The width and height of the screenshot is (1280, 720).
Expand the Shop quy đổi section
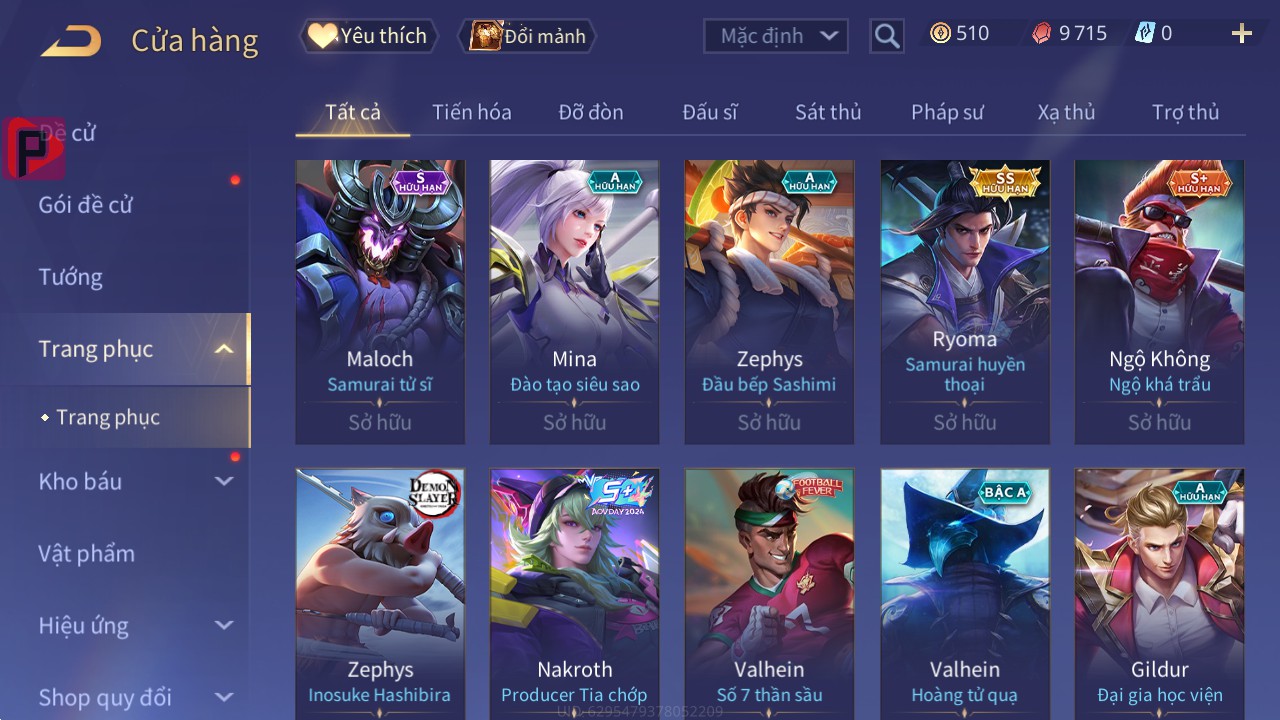[x=224, y=697]
